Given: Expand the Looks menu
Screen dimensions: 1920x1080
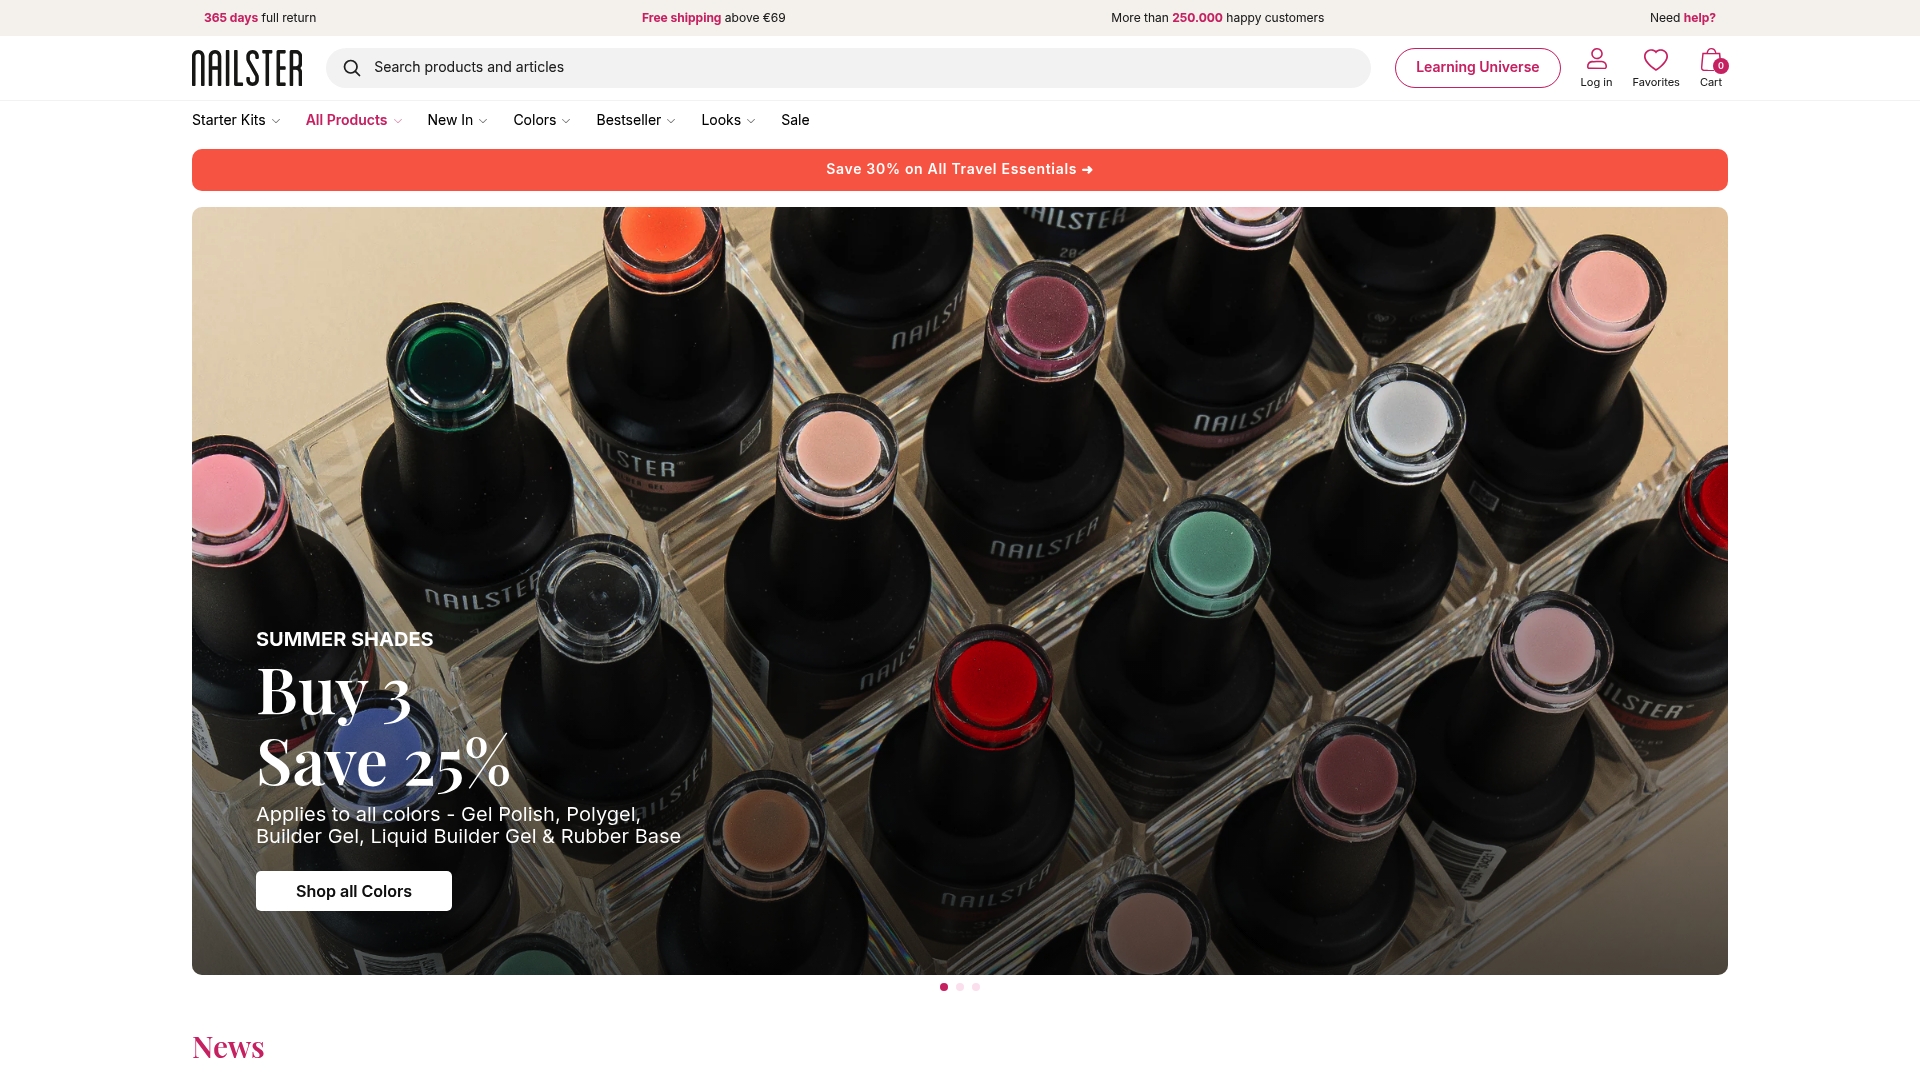Looking at the screenshot, I should [728, 120].
